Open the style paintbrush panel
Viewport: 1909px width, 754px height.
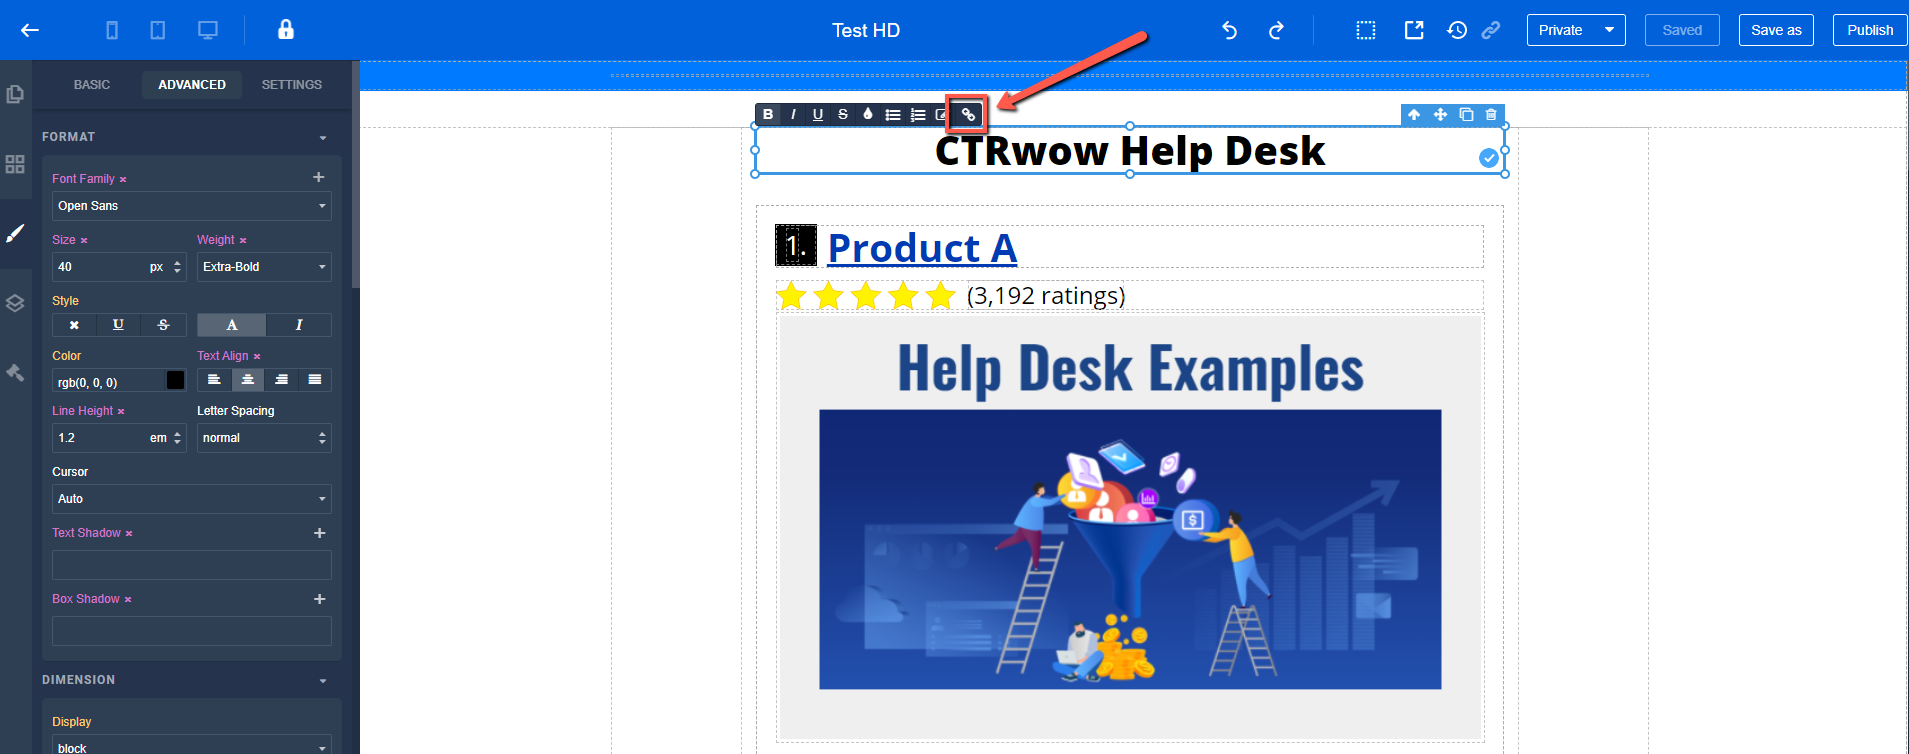pos(15,233)
